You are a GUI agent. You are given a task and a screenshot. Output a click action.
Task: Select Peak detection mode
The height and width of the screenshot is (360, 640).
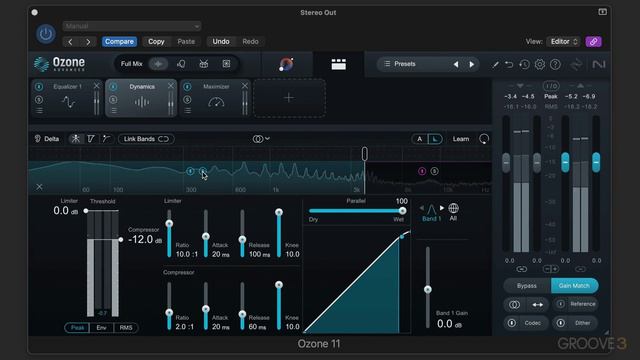tap(77, 328)
